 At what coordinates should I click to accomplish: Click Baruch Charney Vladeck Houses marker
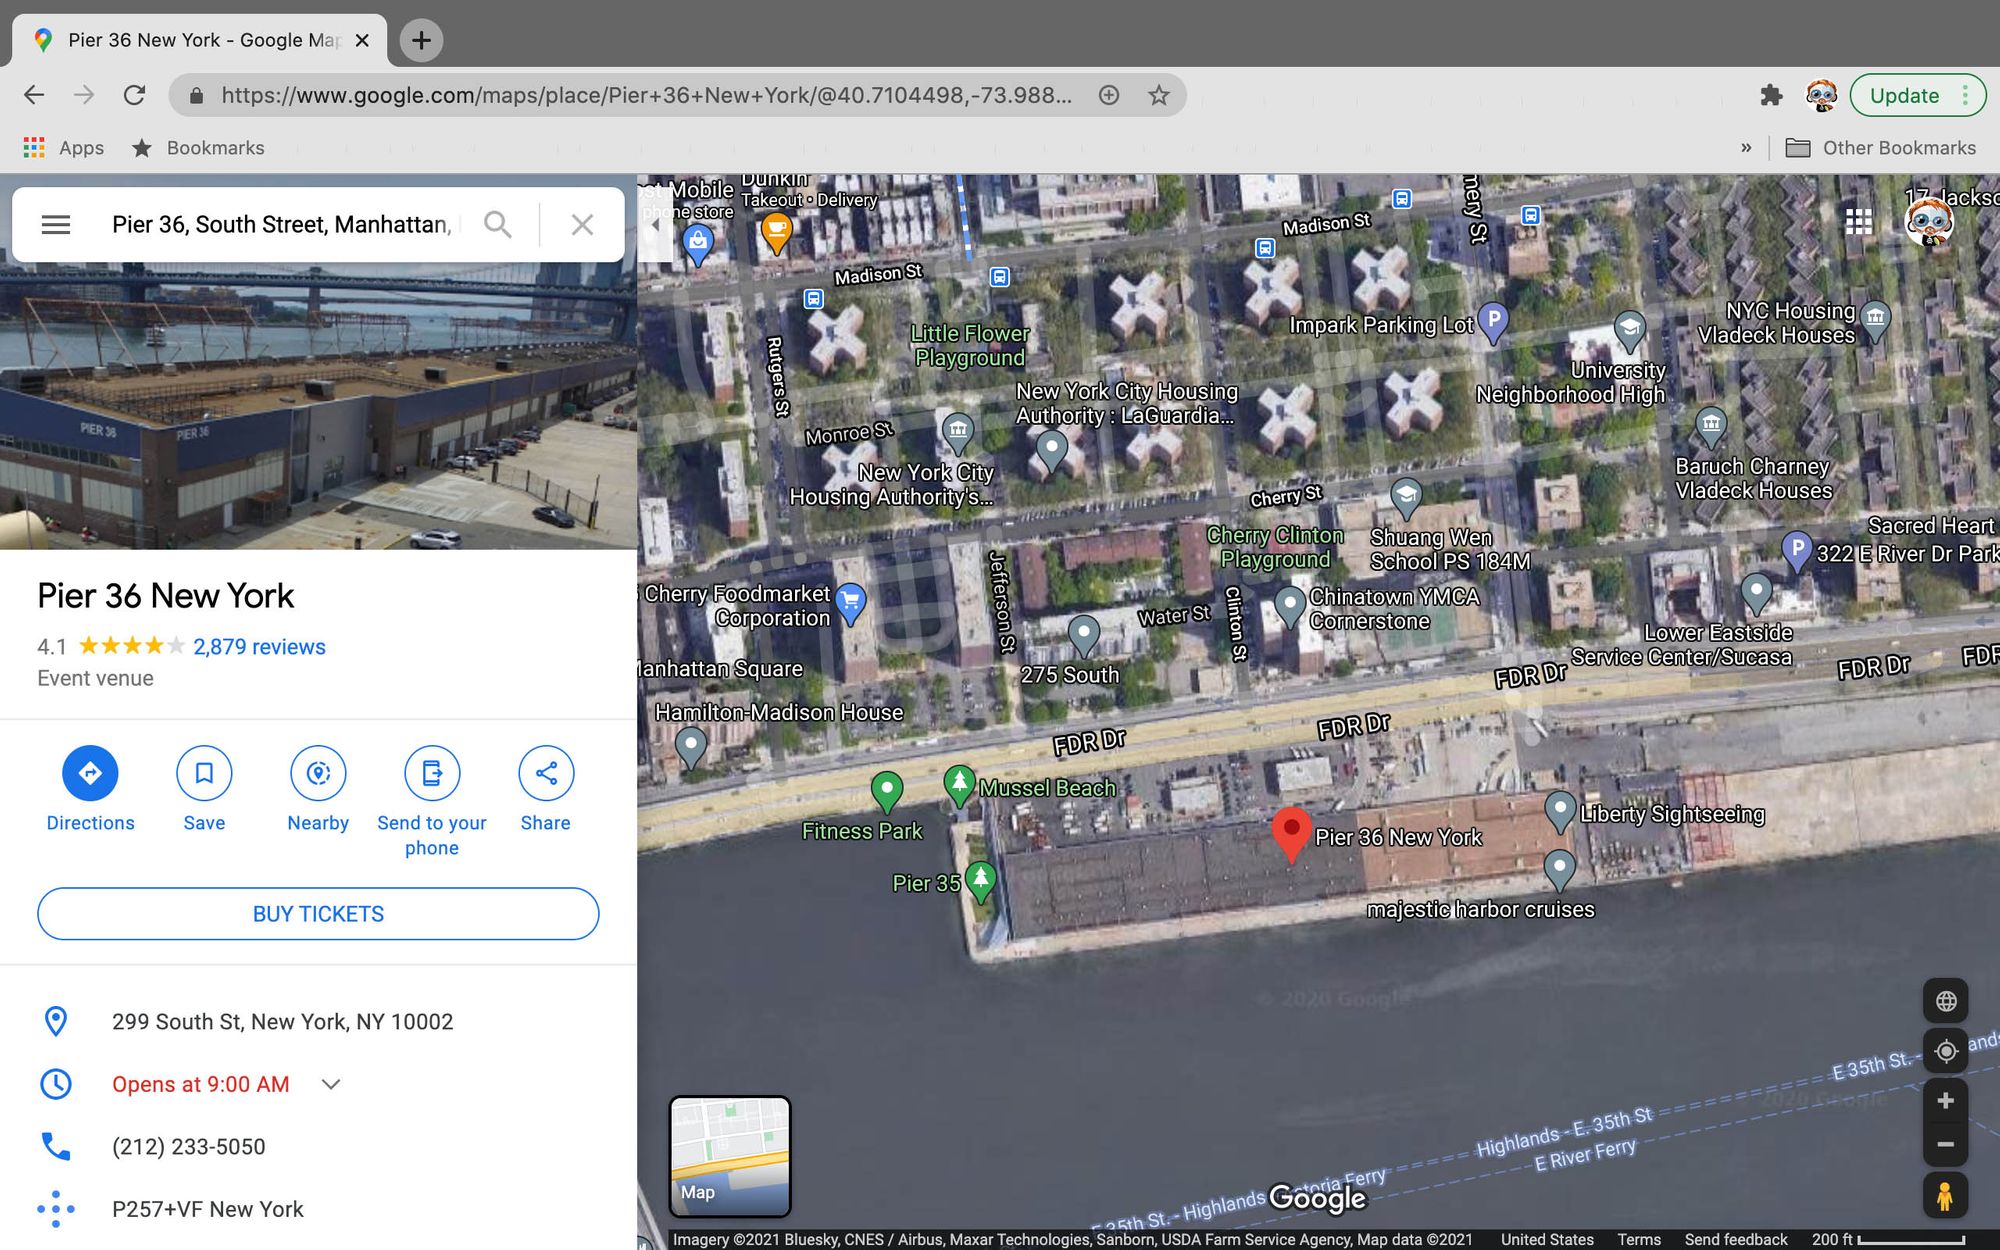click(1711, 427)
